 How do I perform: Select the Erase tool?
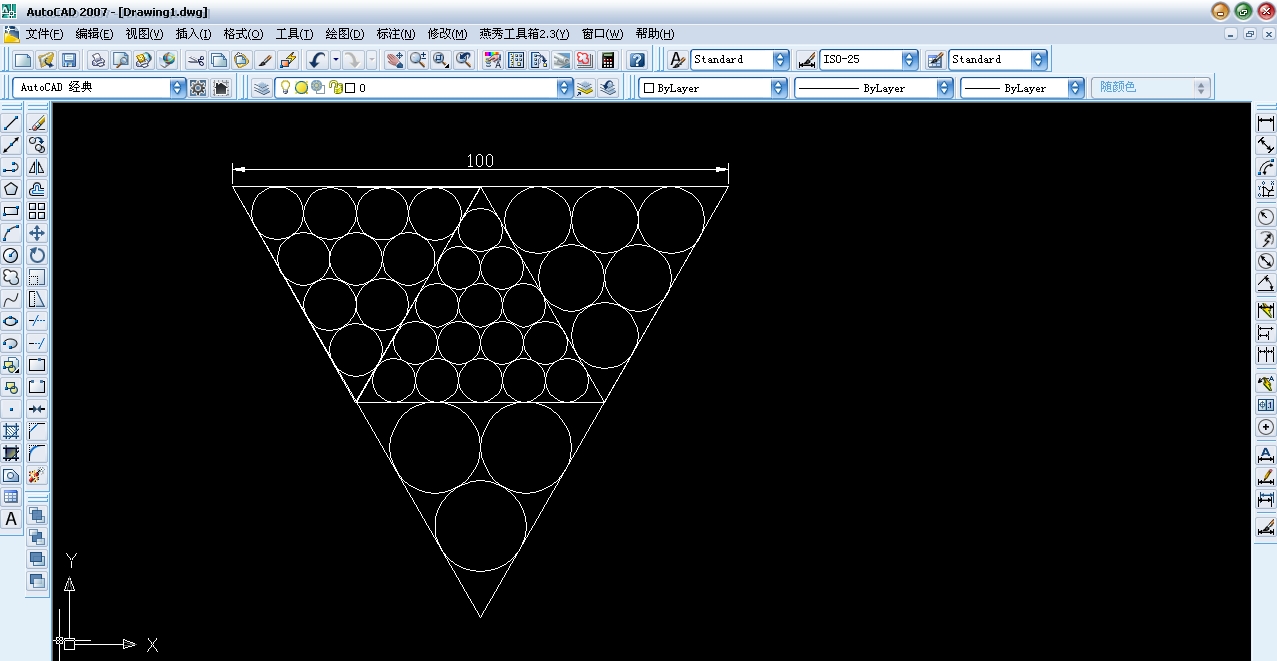37,123
